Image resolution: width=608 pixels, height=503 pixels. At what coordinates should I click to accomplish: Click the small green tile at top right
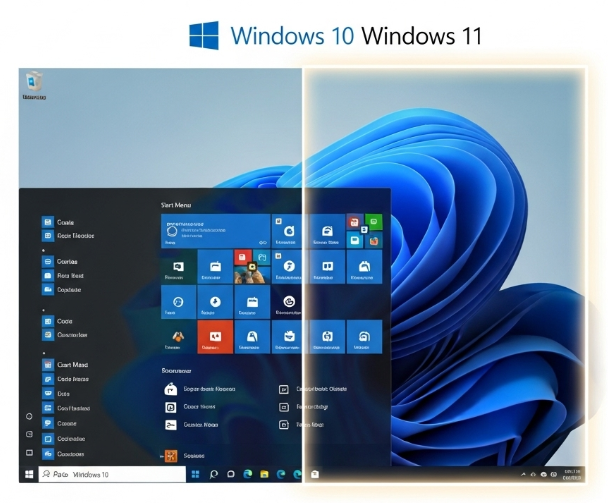(x=374, y=222)
